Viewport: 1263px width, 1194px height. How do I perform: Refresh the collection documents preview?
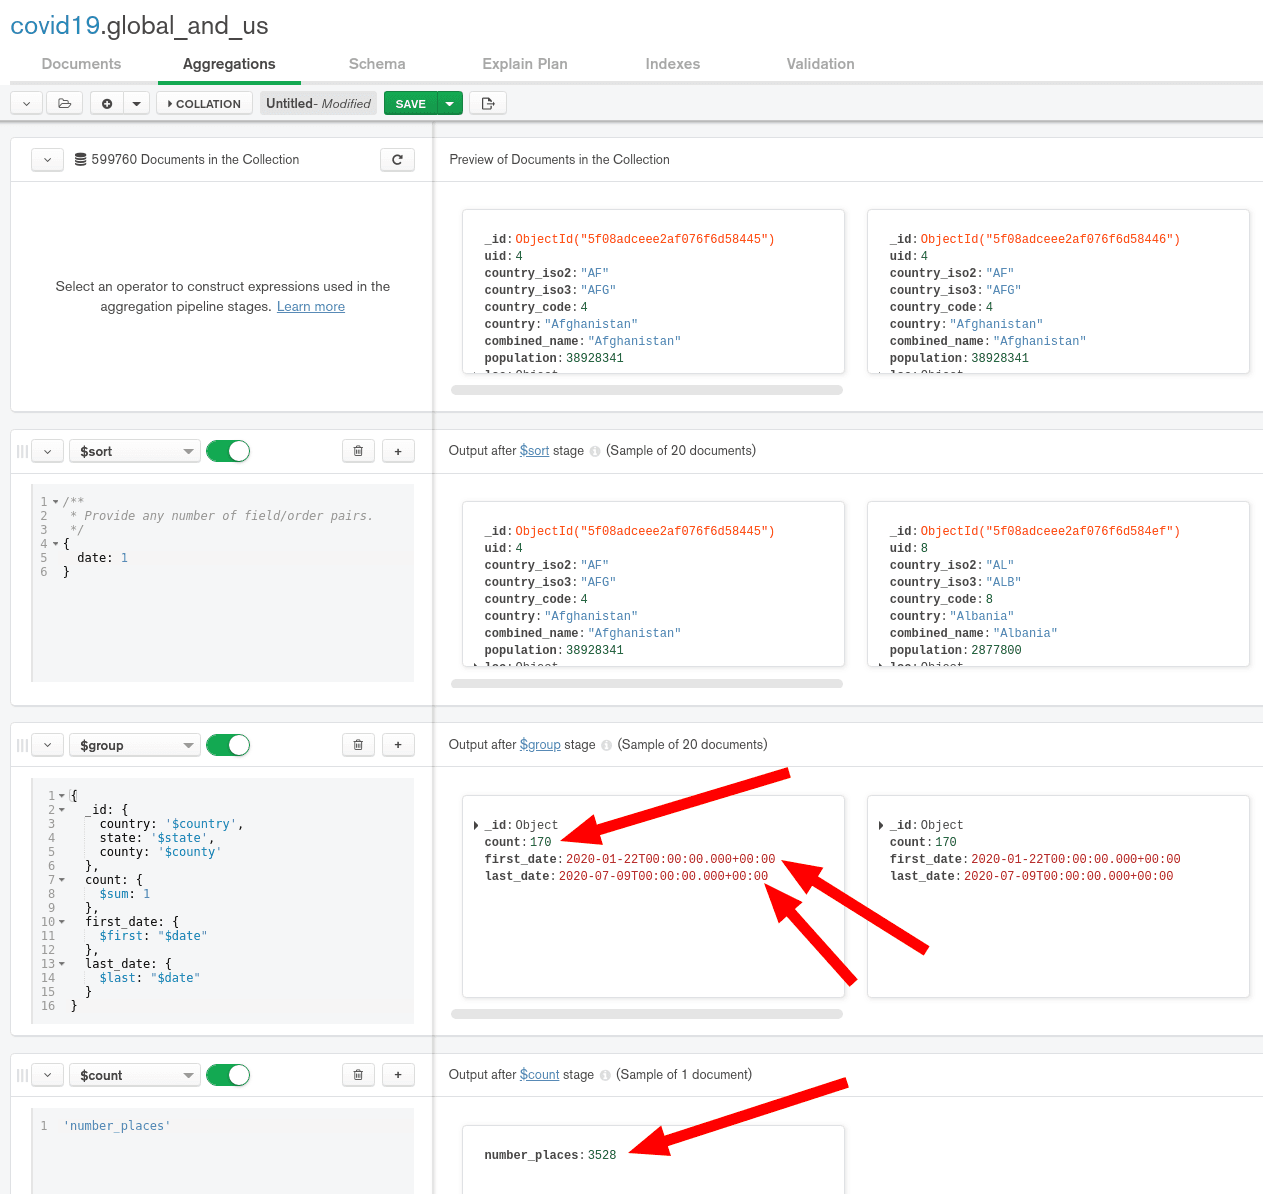click(x=397, y=160)
